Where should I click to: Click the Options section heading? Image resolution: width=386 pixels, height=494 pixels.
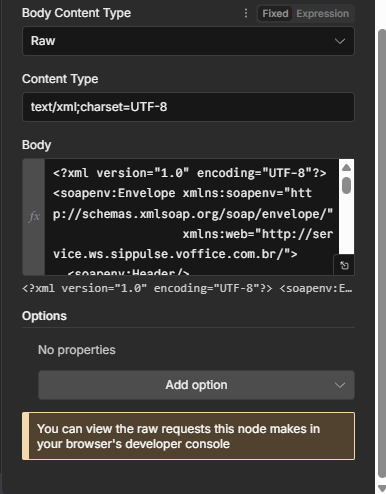point(44,316)
